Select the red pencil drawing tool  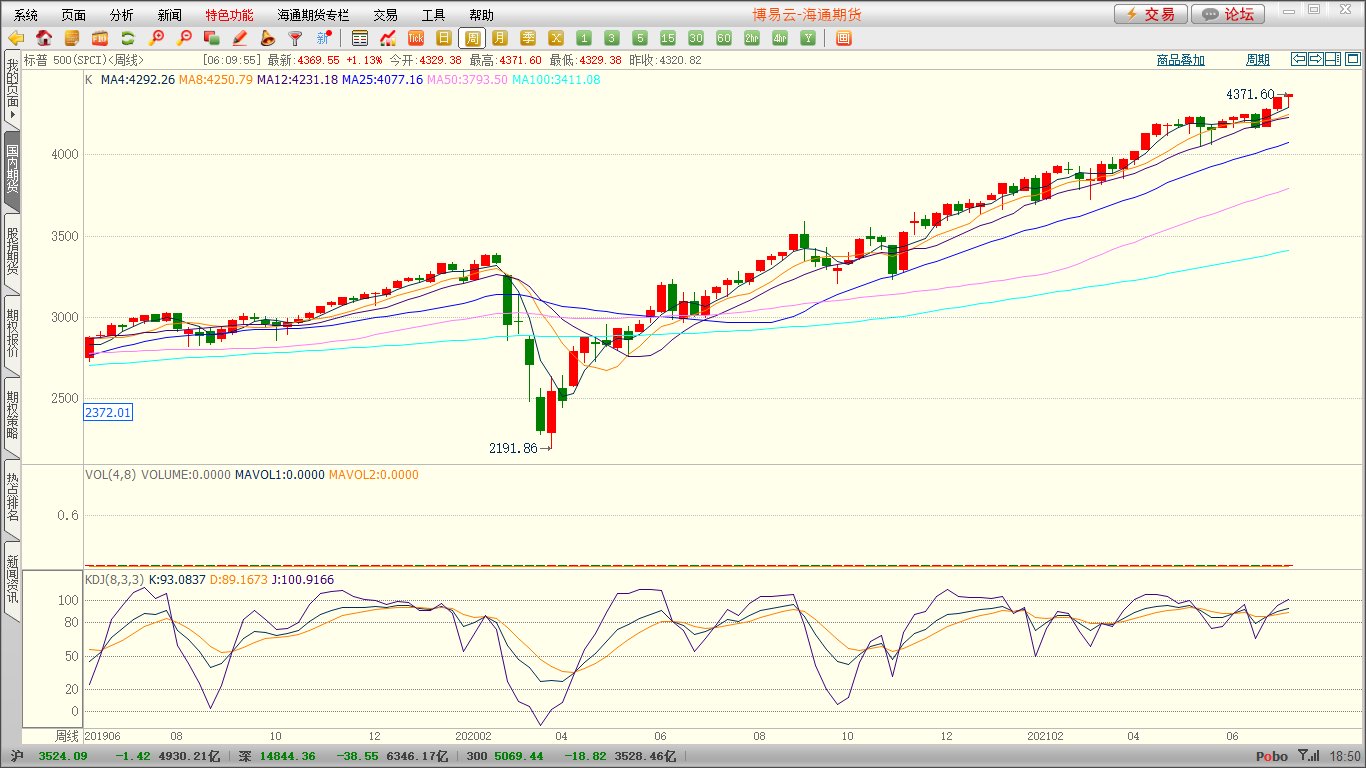239,38
